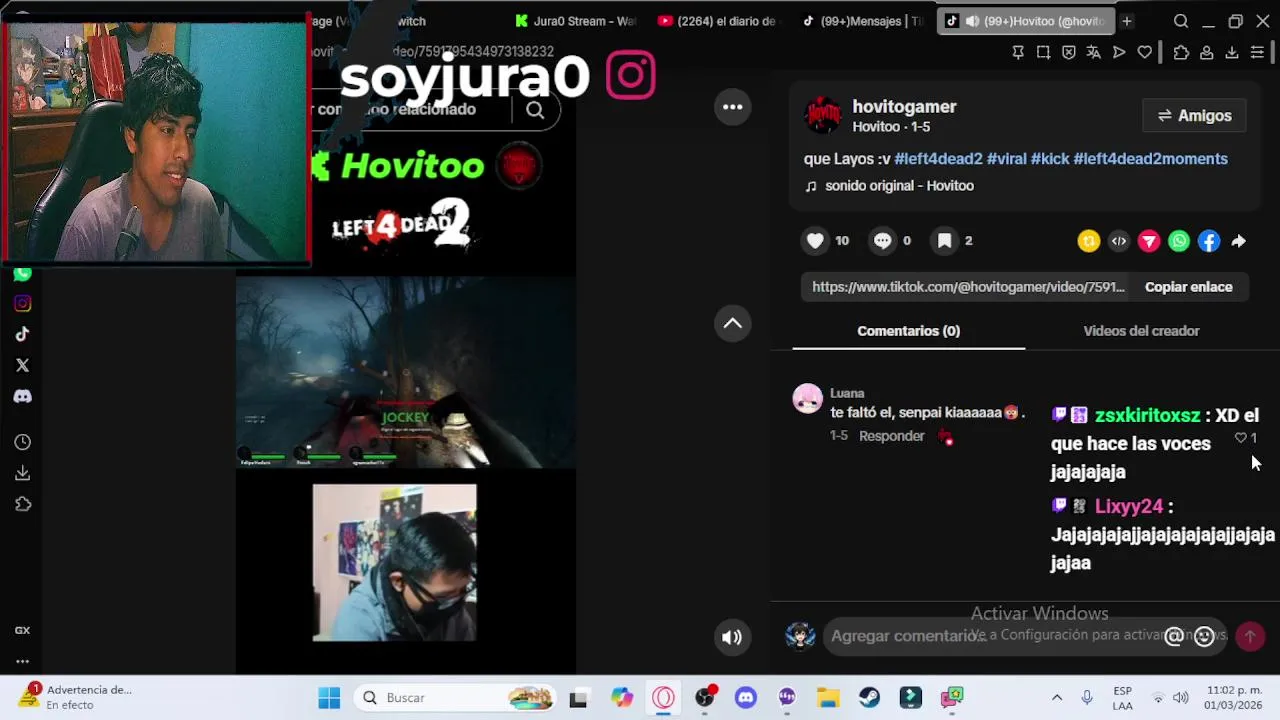The width and height of the screenshot is (1280, 720).
Task: Click the pin icon in address toolbar
Action: tap(1018, 52)
